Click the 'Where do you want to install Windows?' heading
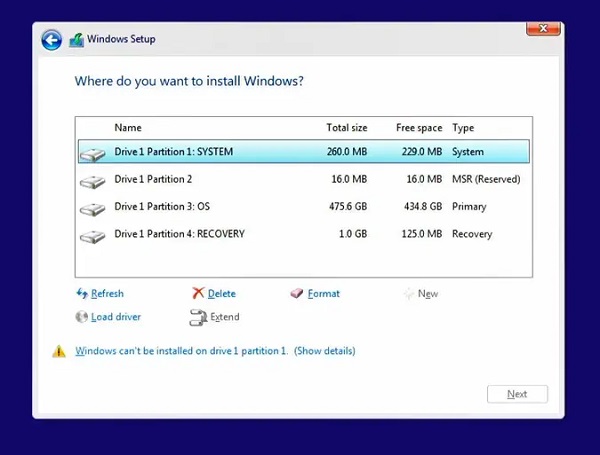Image resolution: width=600 pixels, height=455 pixels. 189,81
